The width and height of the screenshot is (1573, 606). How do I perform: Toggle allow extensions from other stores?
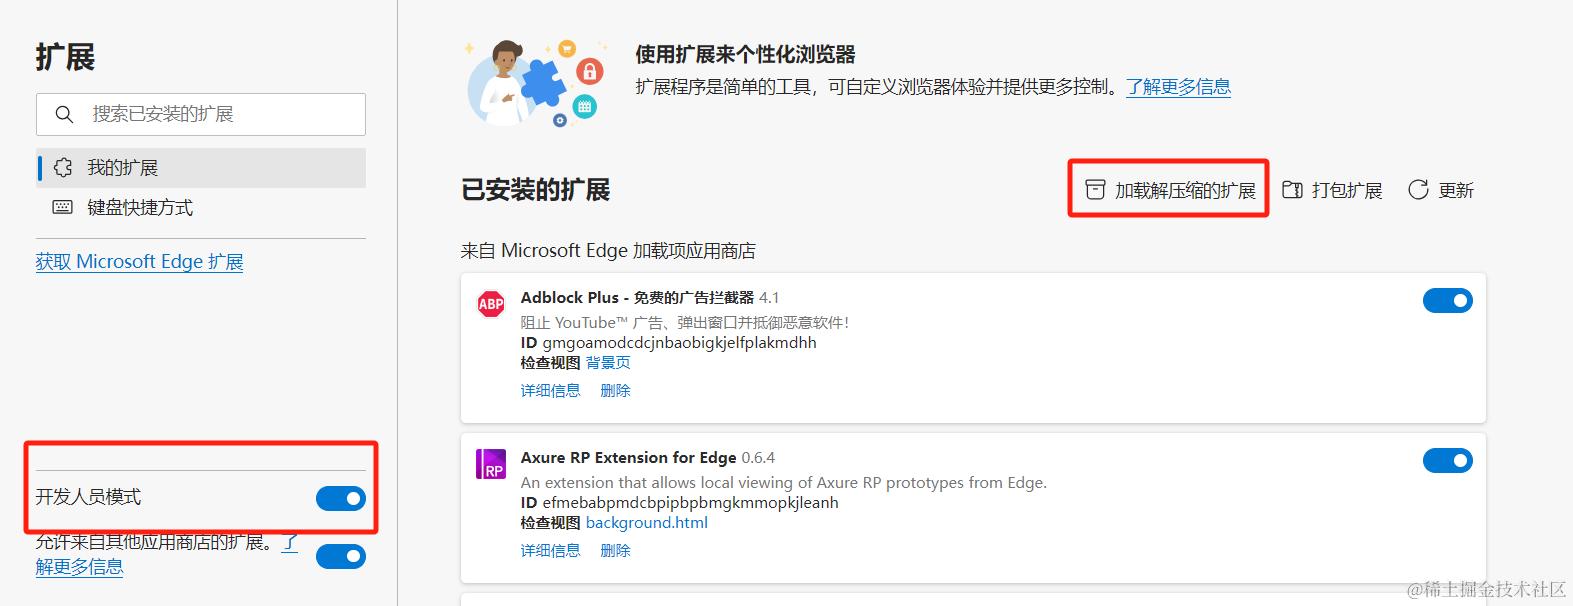pos(341,556)
